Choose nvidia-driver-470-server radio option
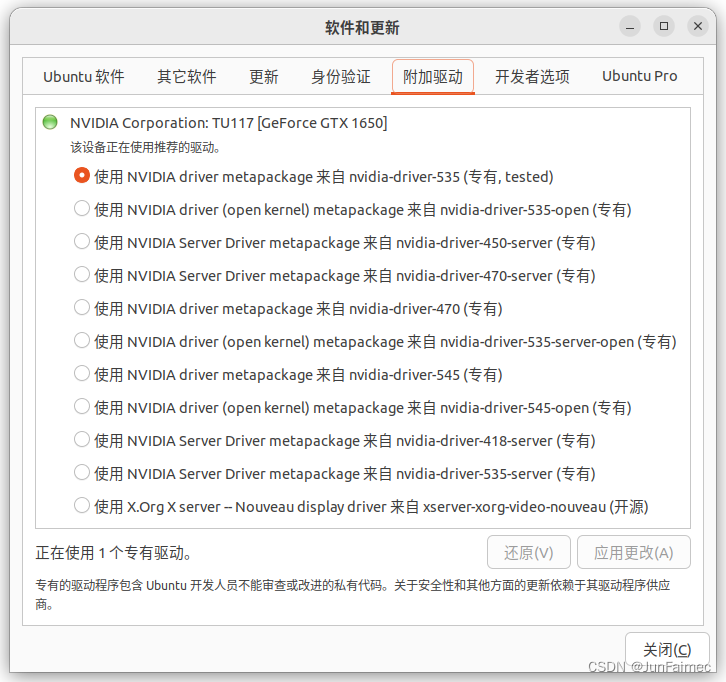 pyautogui.click(x=82, y=274)
